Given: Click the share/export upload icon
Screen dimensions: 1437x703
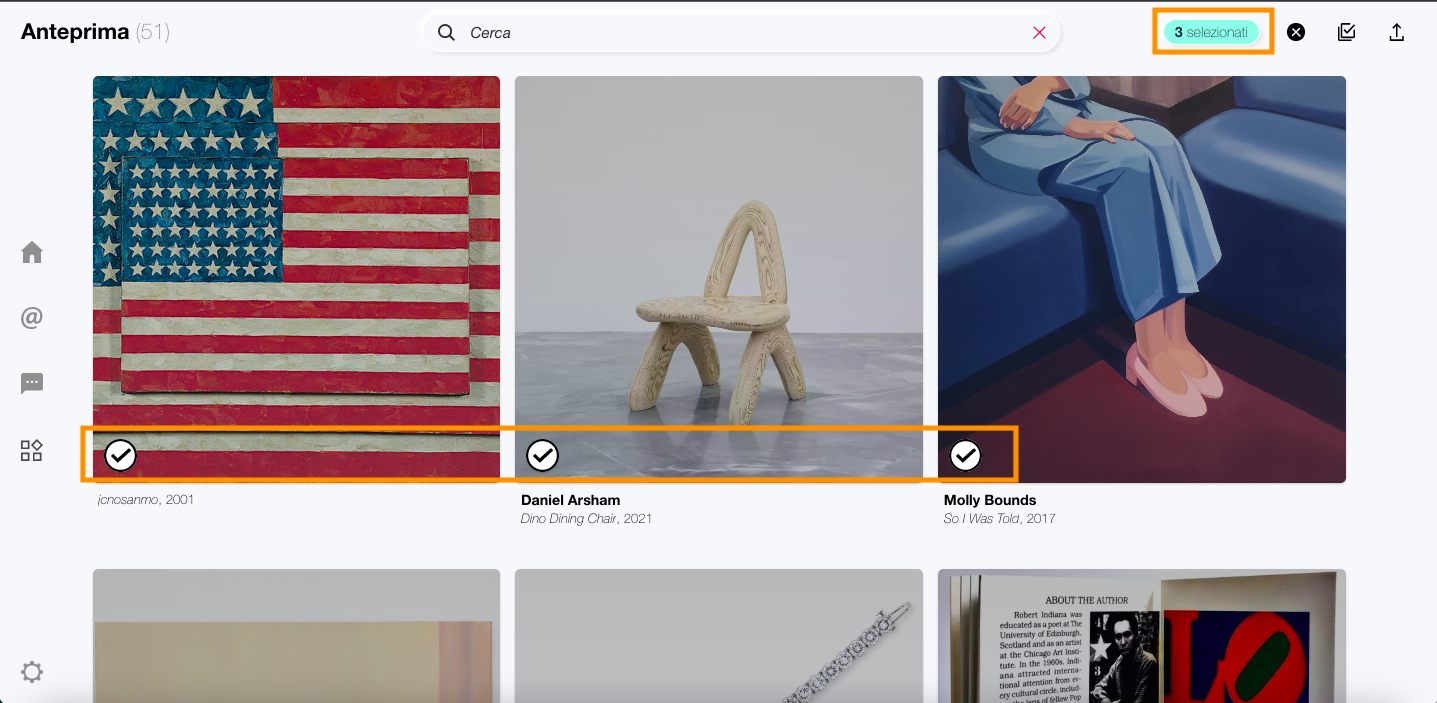Looking at the screenshot, I should (1397, 32).
